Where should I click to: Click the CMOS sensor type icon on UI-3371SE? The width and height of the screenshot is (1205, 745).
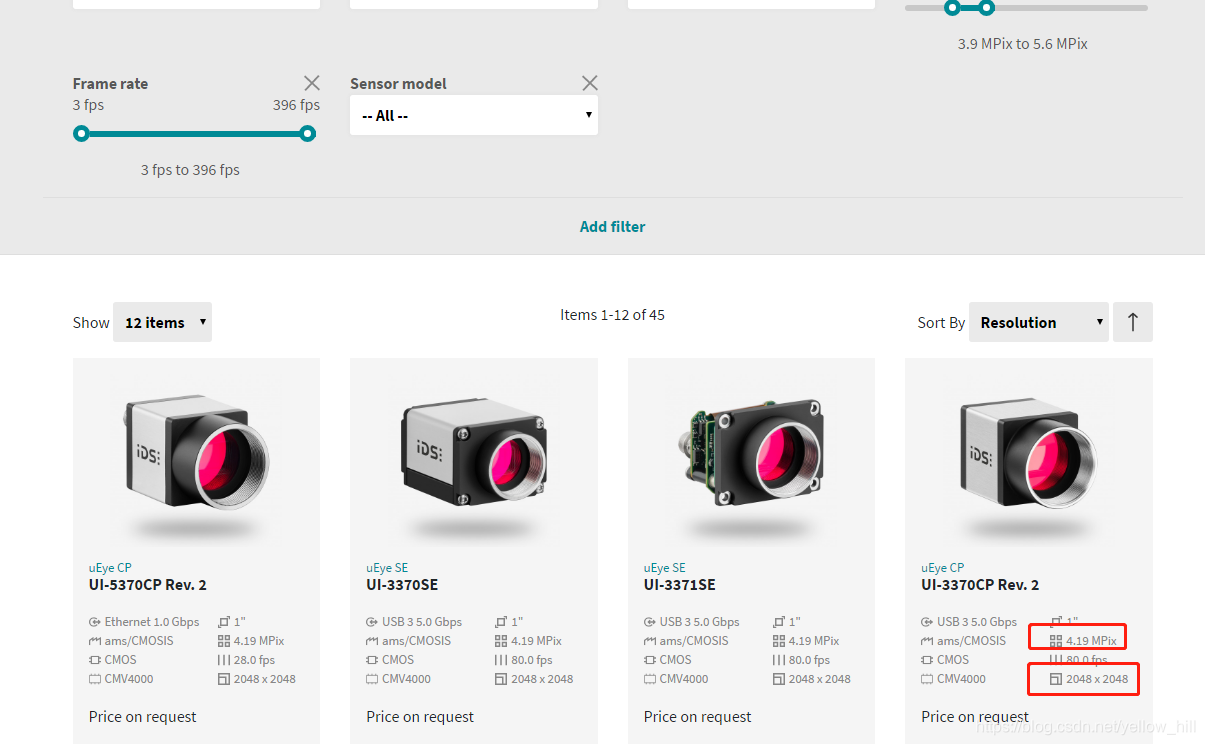650,660
